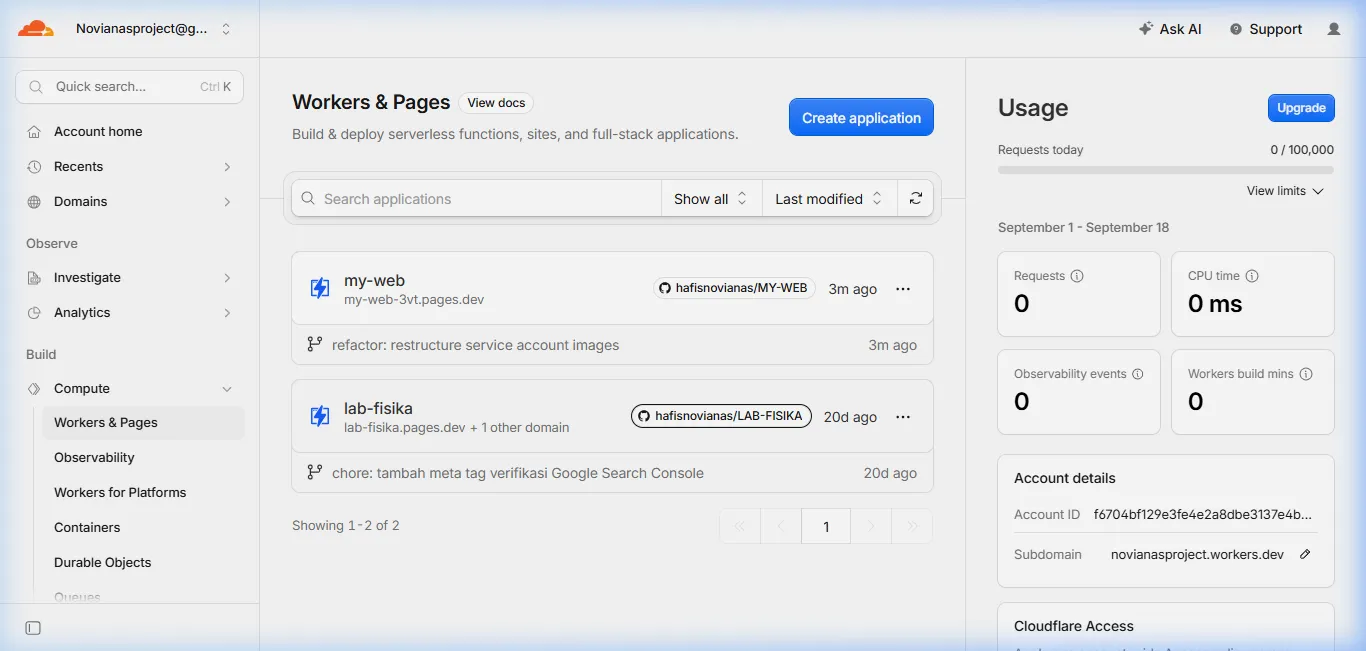Viewport: 1366px width, 651px height.
Task: Open Observability in the sidebar
Action: tap(94, 457)
